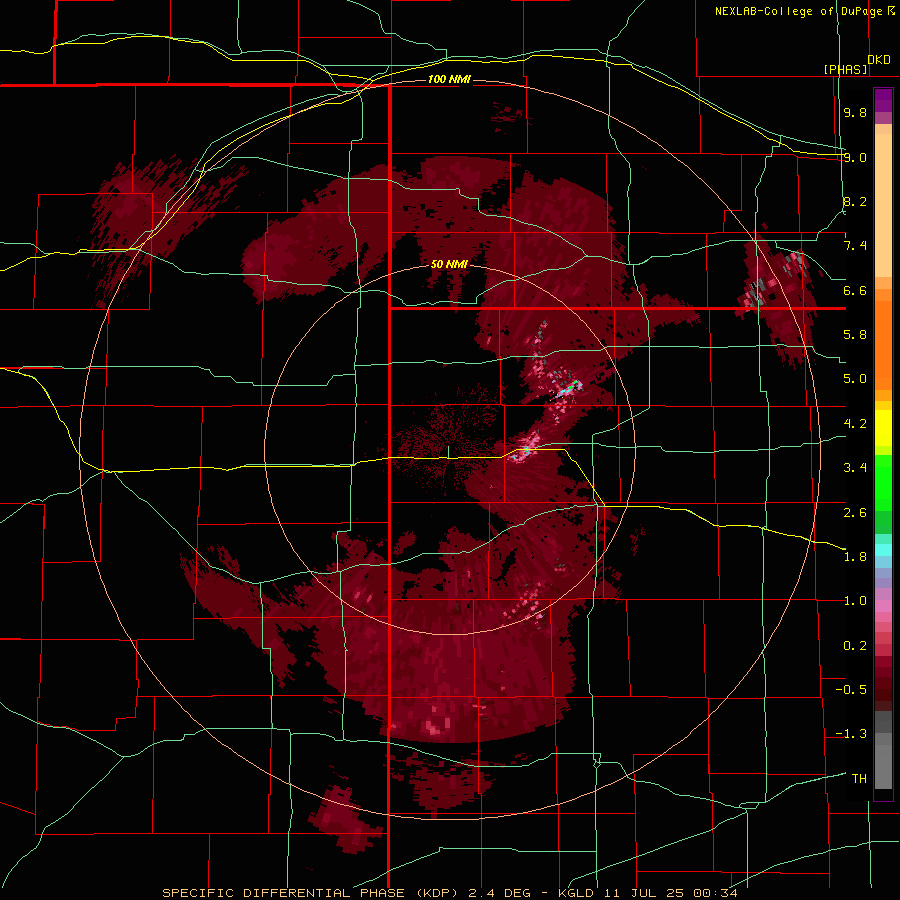The height and width of the screenshot is (900, 900).
Task: Click the 5.0 scale label
Action: [855, 379]
